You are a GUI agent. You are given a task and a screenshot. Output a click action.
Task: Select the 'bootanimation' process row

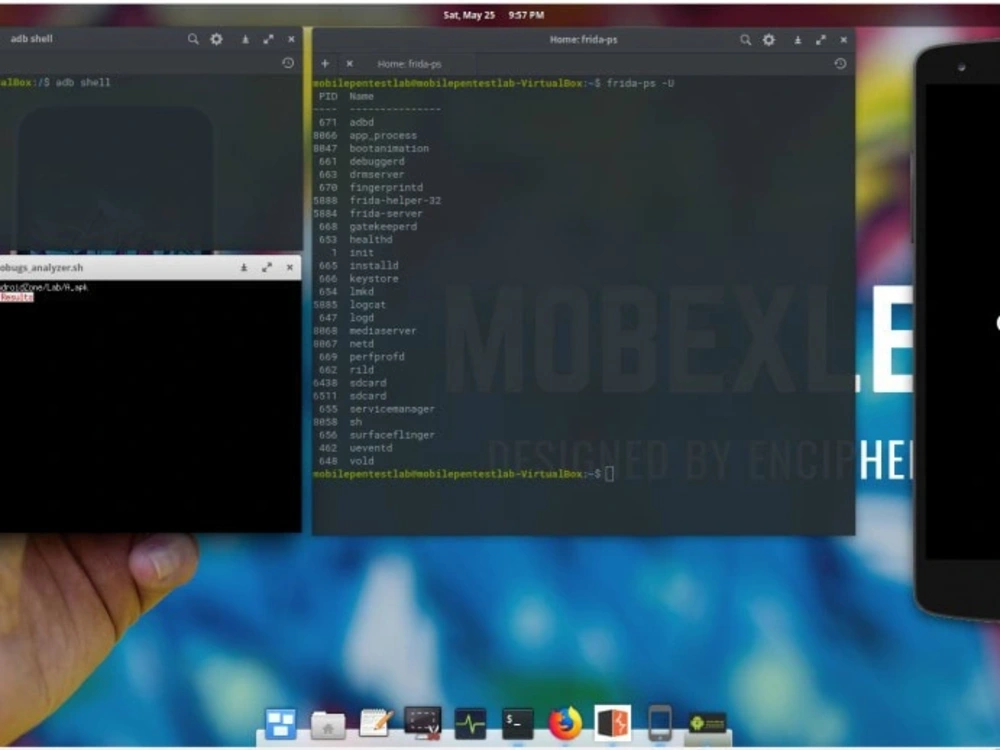pyautogui.click(x=371, y=149)
